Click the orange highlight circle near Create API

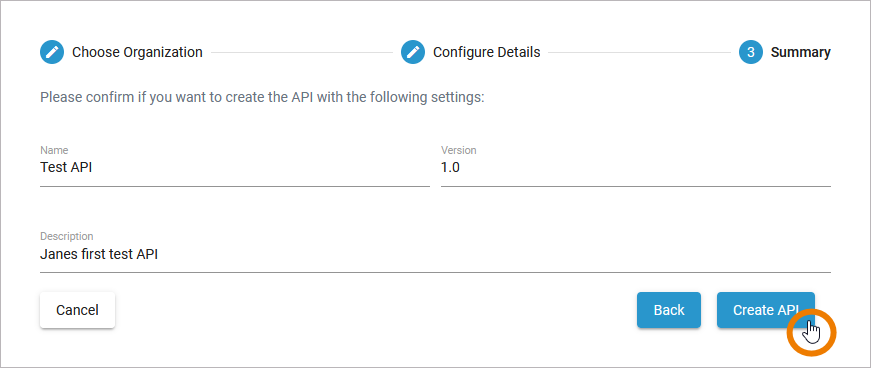coord(812,332)
